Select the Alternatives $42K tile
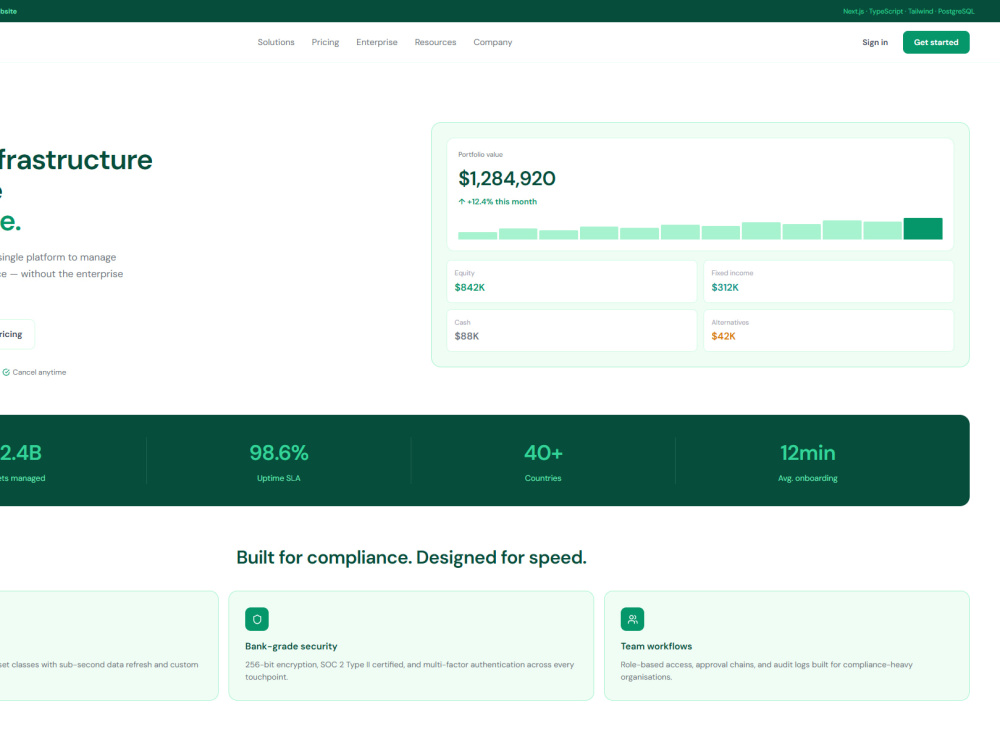 [x=828, y=330]
